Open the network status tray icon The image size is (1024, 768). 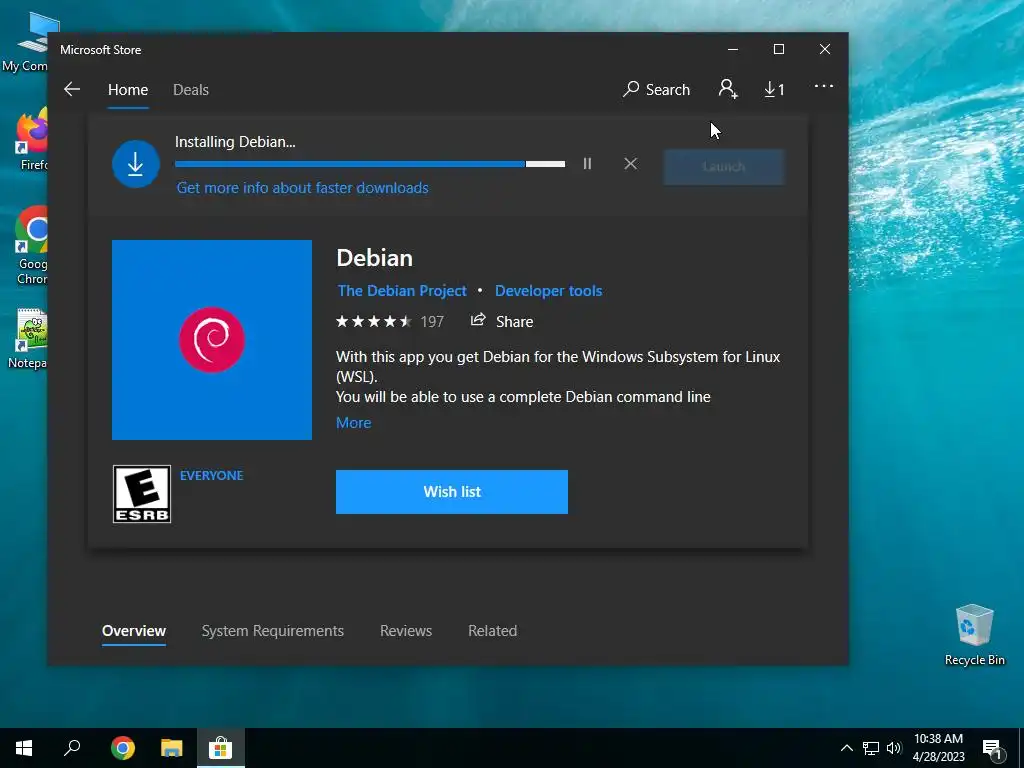coord(871,748)
